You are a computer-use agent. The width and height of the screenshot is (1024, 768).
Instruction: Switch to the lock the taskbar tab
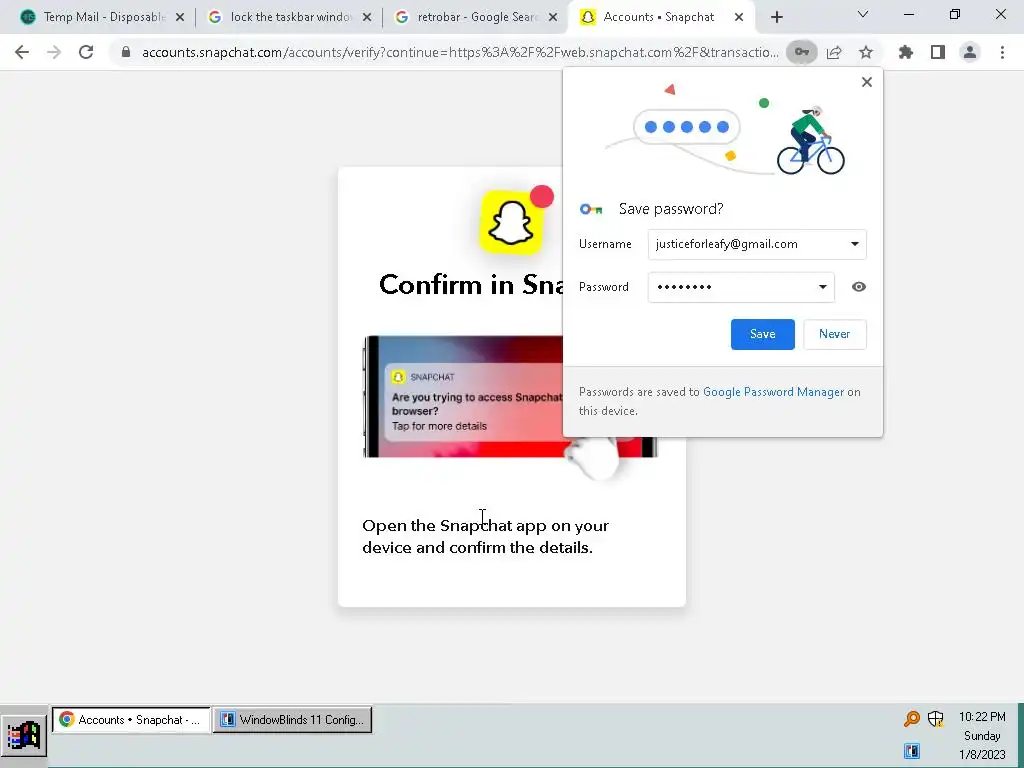point(291,17)
